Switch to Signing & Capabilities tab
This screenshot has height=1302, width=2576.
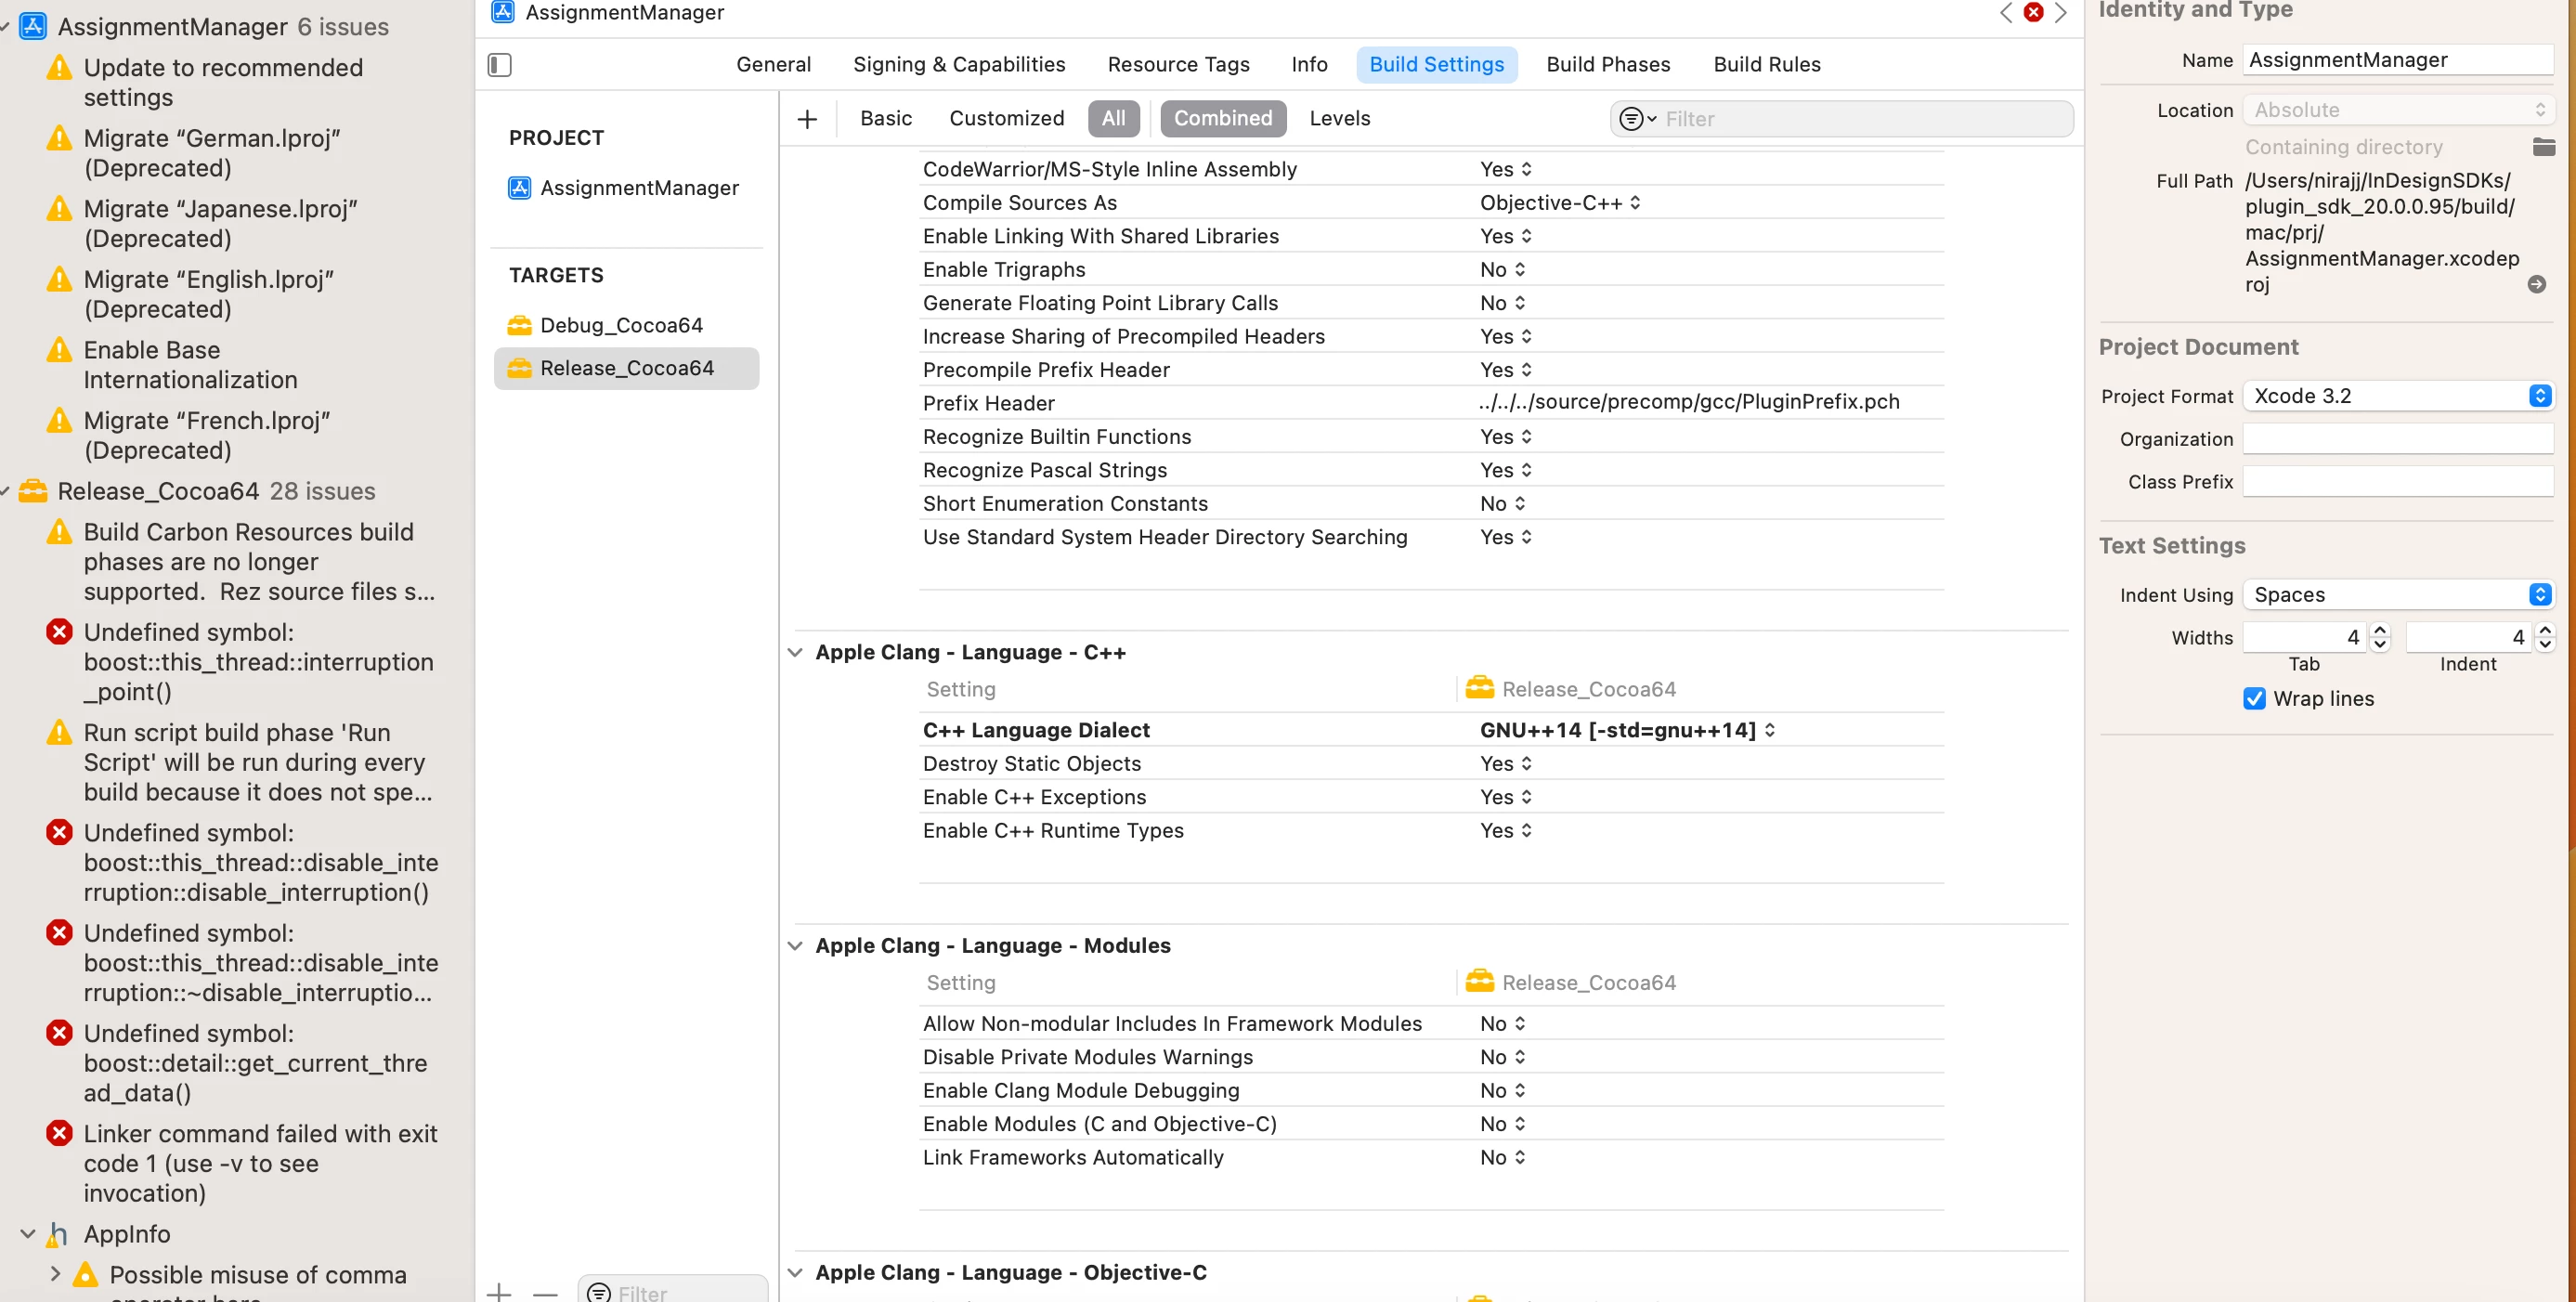[x=958, y=64]
